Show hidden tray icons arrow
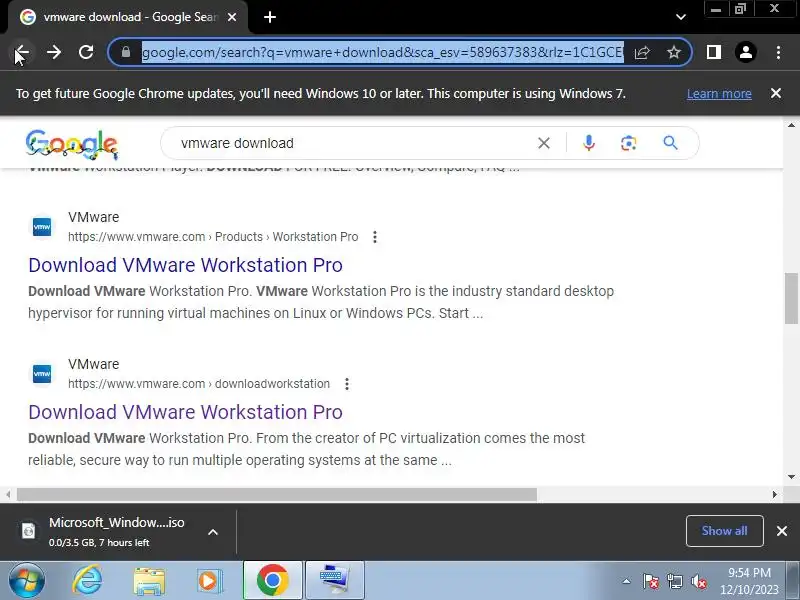The image size is (800, 600). pos(626,581)
